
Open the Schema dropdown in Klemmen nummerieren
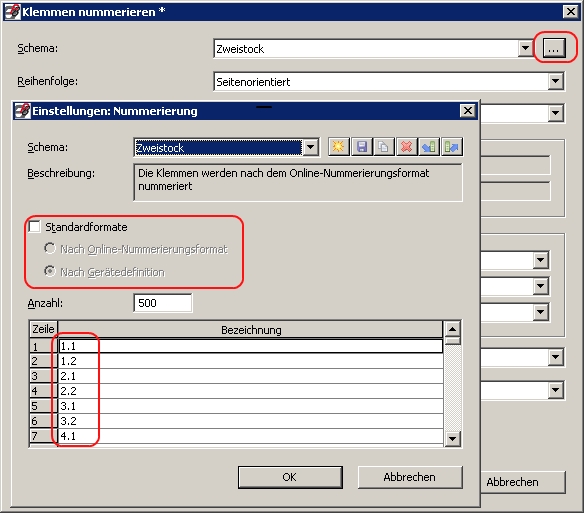coord(525,48)
